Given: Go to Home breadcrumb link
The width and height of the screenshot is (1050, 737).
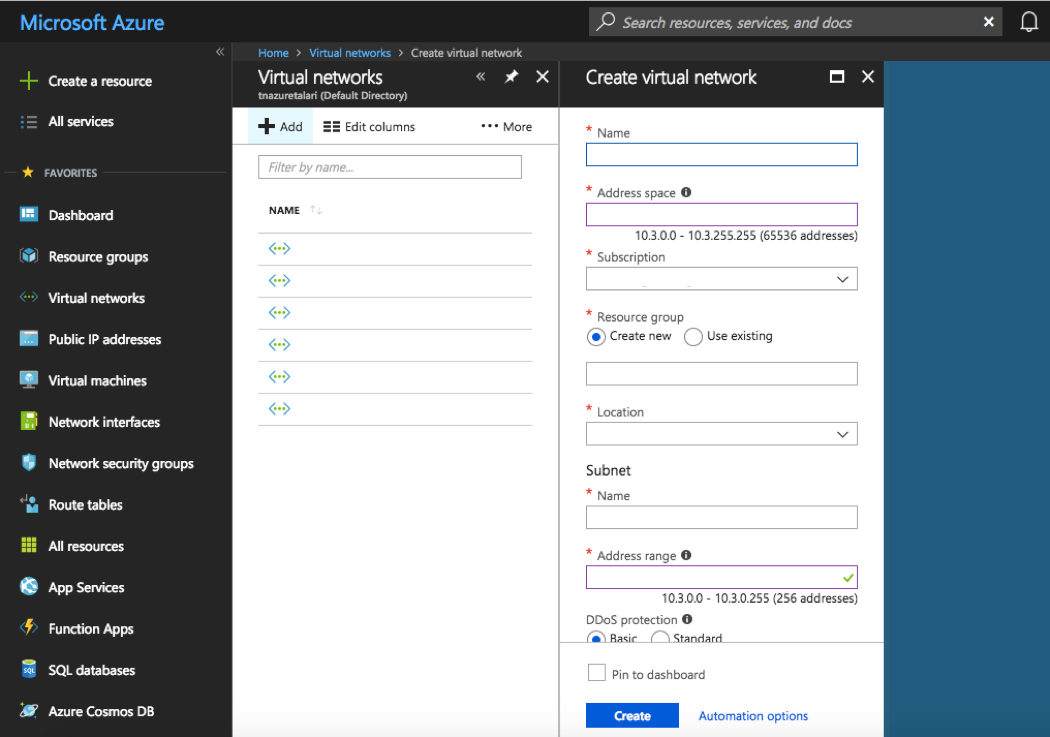Looking at the screenshot, I should point(273,53).
